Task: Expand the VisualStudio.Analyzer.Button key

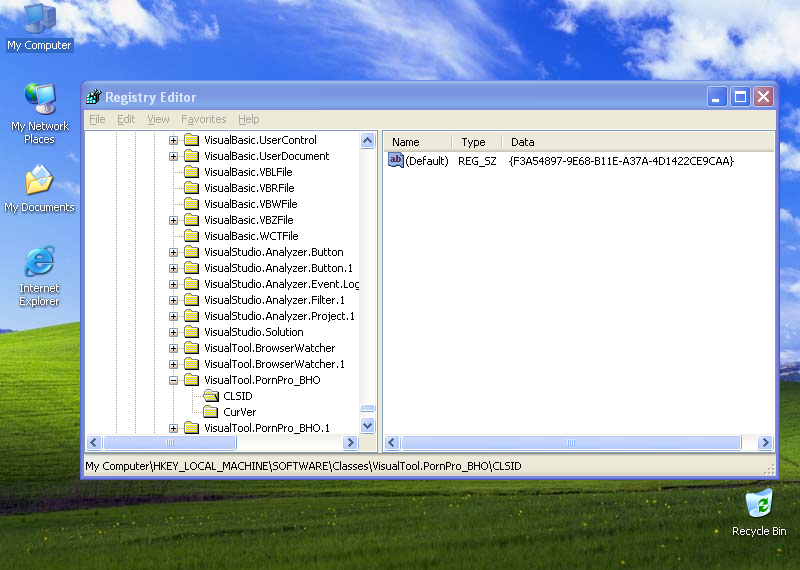Action: [x=173, y=252]
